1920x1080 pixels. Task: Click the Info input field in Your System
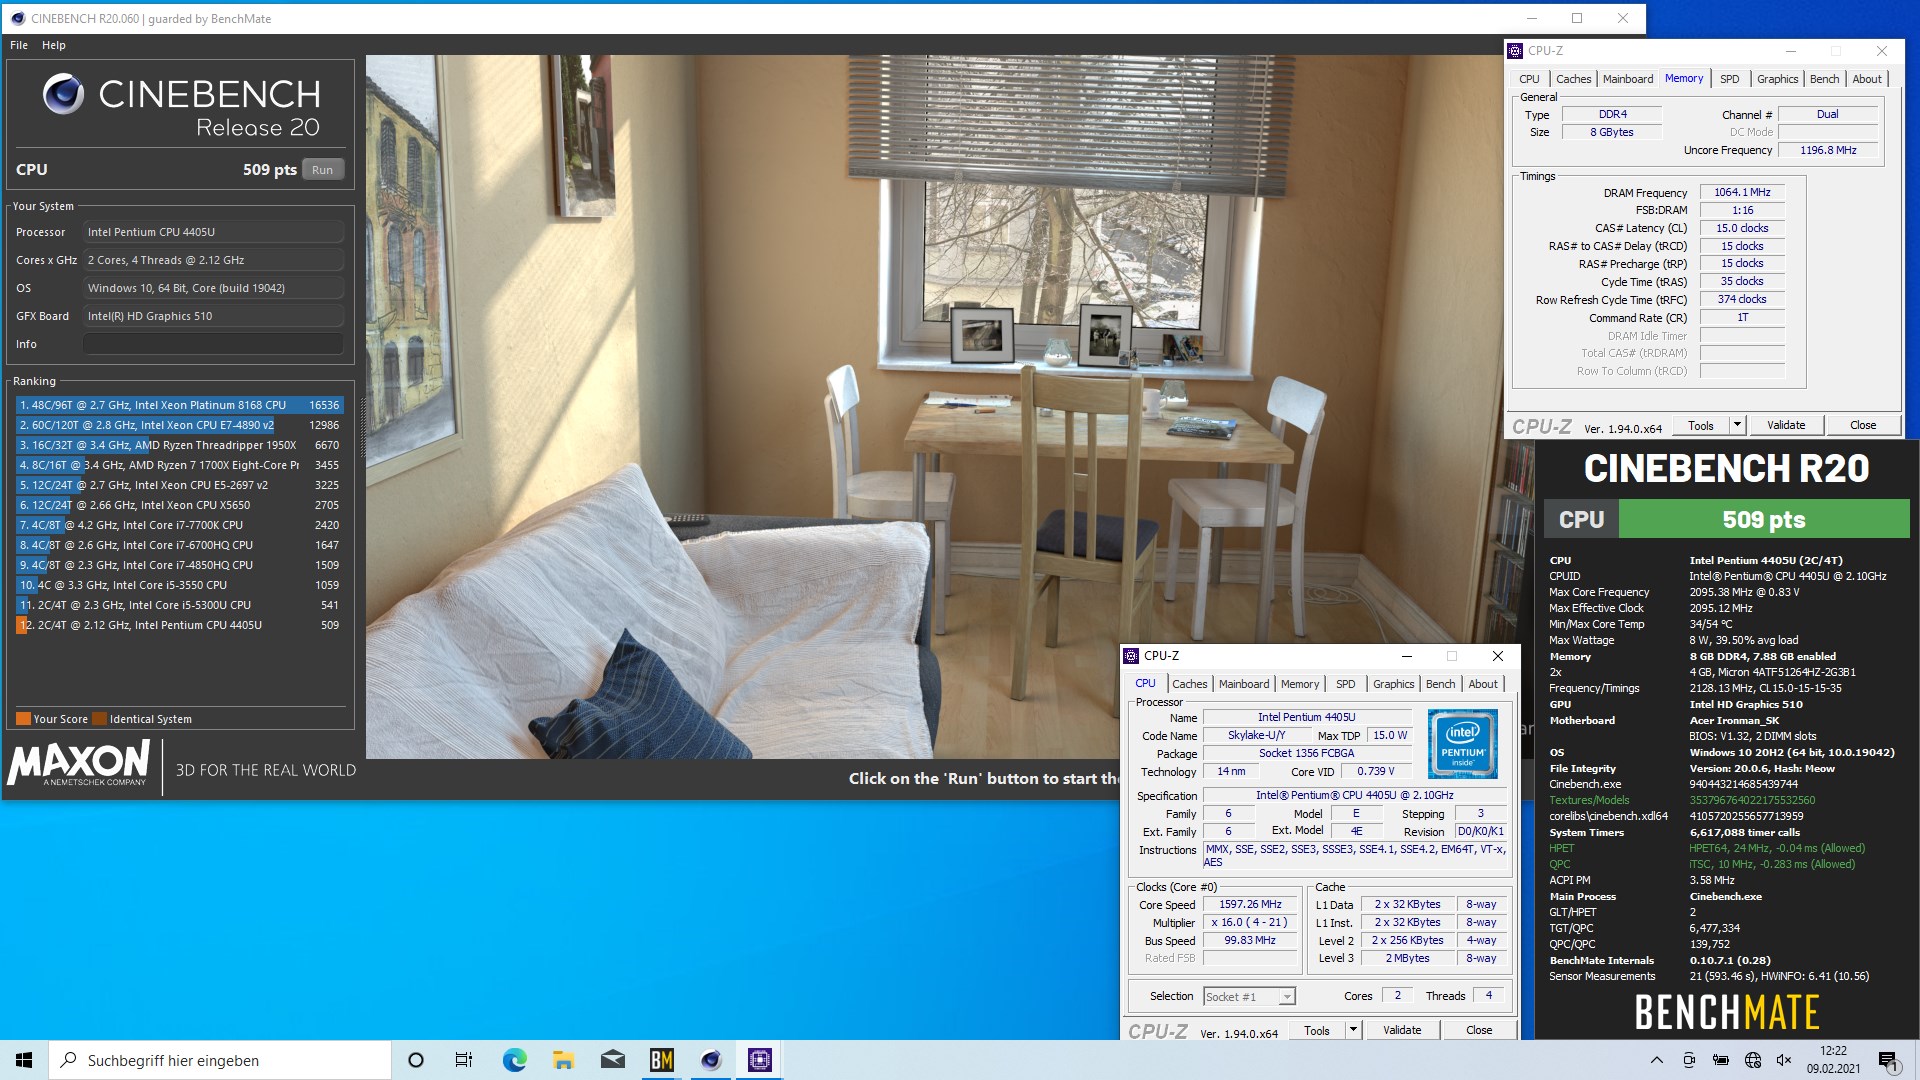pyautogui.click(x=213, y=344)
